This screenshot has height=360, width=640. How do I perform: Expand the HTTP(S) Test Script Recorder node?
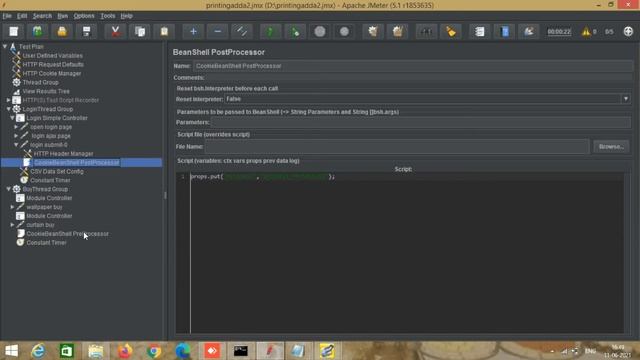point(9,100)
